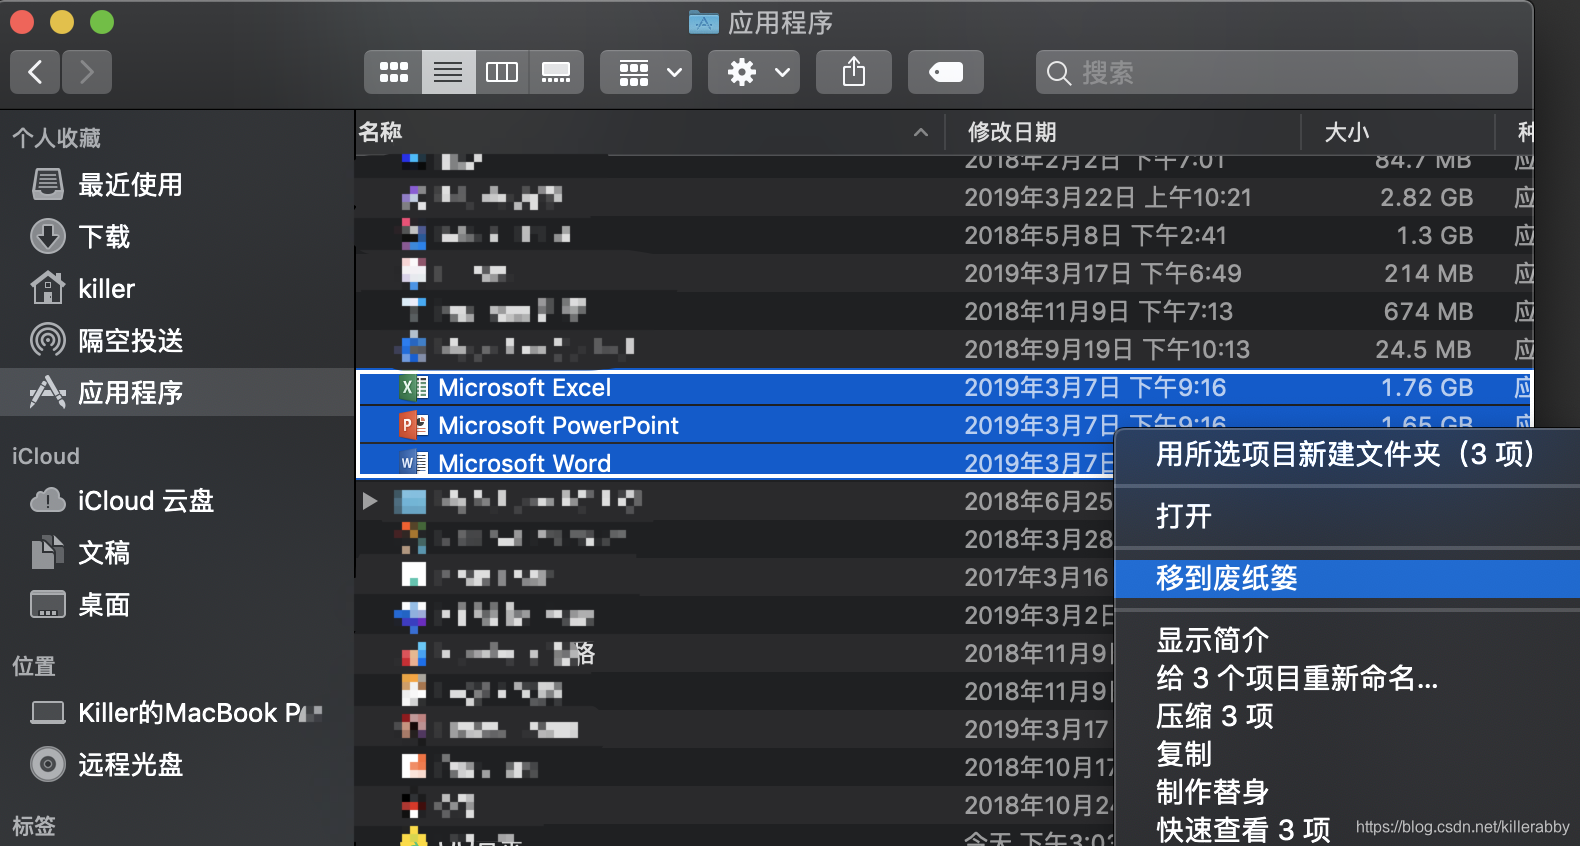Click the 下载 download arrow icon

[48, 237]
